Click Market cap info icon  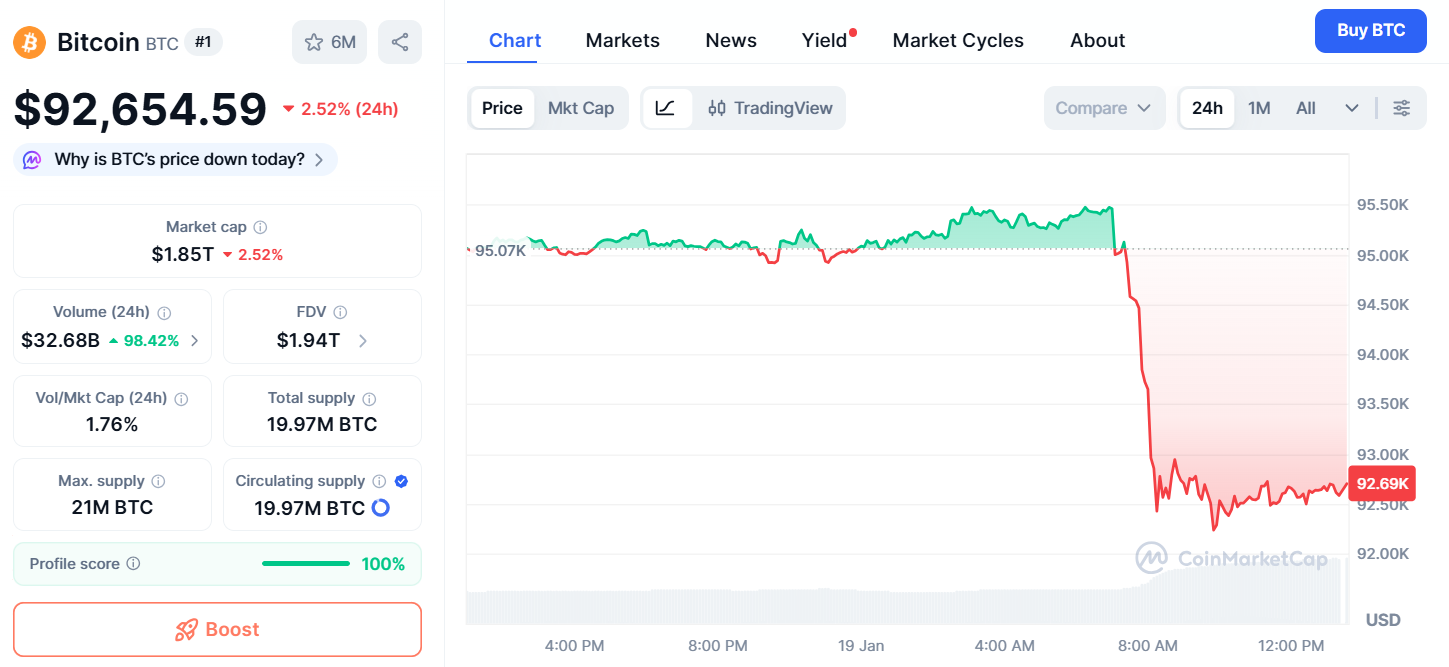260,228
